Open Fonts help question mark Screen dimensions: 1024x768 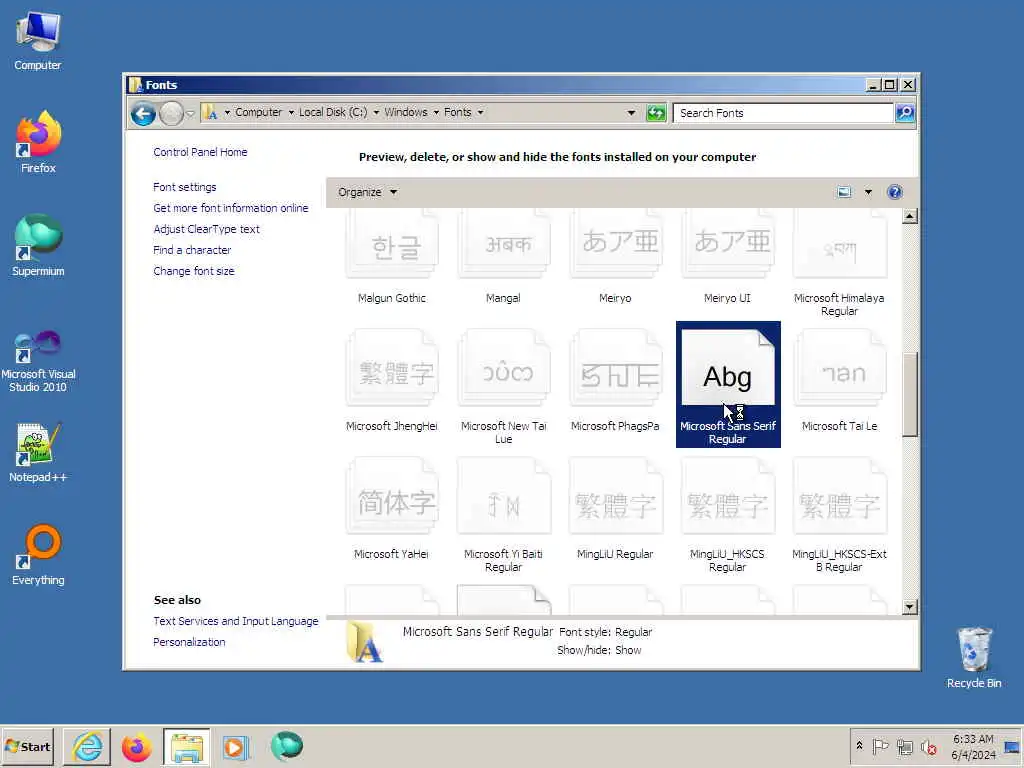pyautogui.click(x=895, y=192)
